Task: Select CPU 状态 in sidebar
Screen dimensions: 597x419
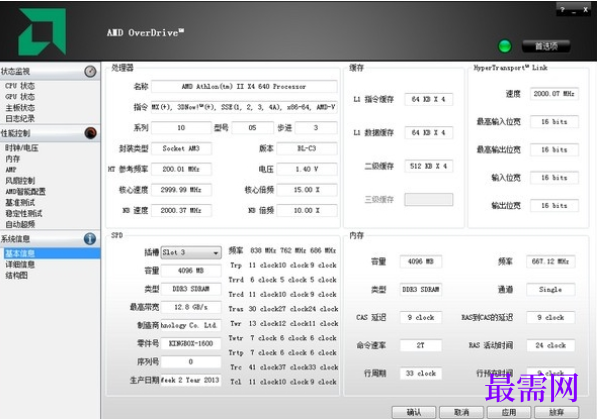Action: pyautogui.click(x=20, y=86)
